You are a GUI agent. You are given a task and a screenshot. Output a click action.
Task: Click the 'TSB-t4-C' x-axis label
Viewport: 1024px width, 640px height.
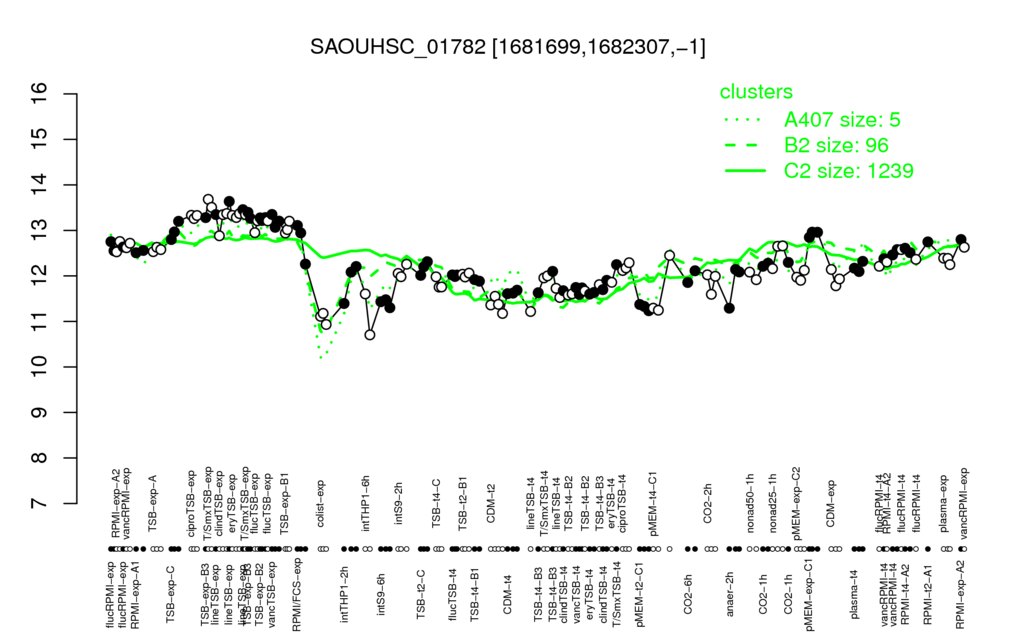pos(437,503)
